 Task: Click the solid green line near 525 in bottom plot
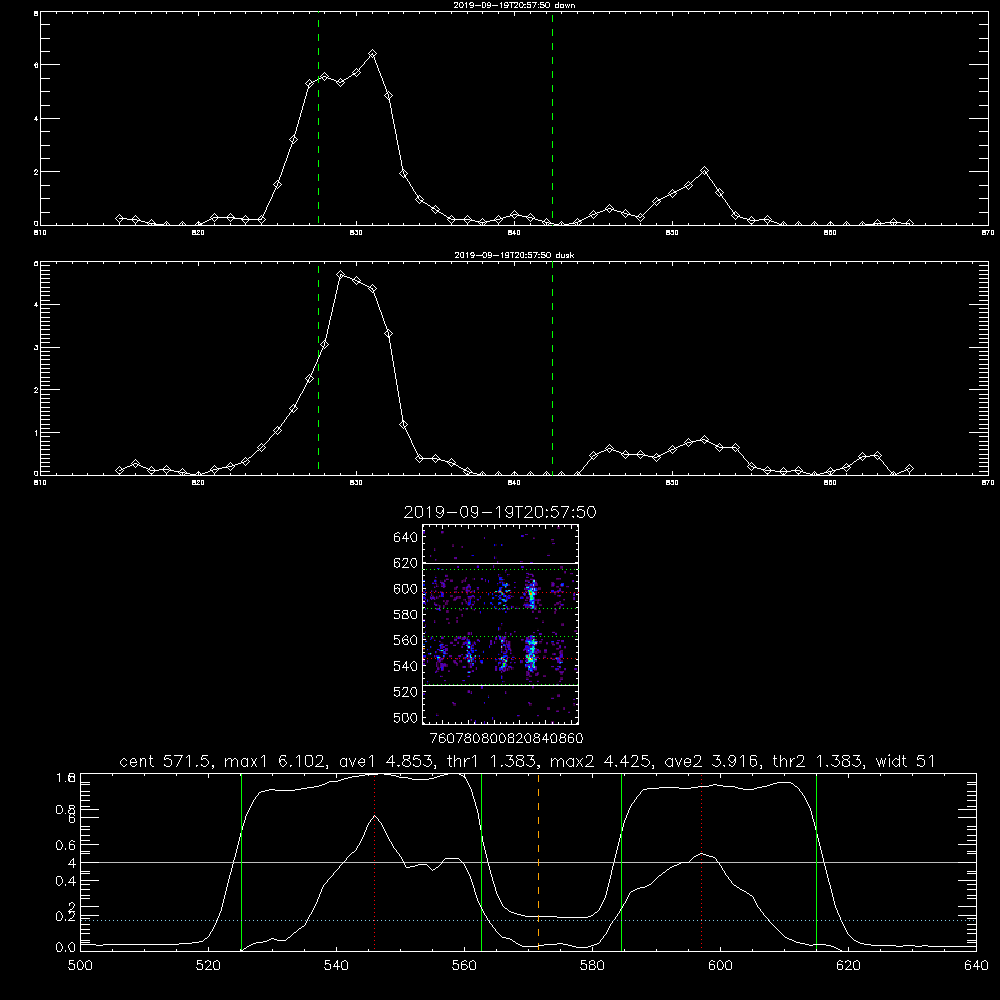click(241, 862)
